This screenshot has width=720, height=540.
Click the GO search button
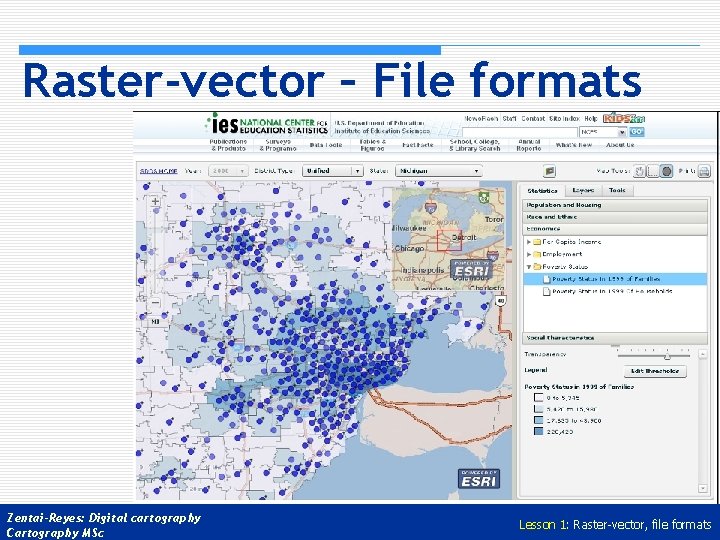pyautogui.click(x=636, y=132)
